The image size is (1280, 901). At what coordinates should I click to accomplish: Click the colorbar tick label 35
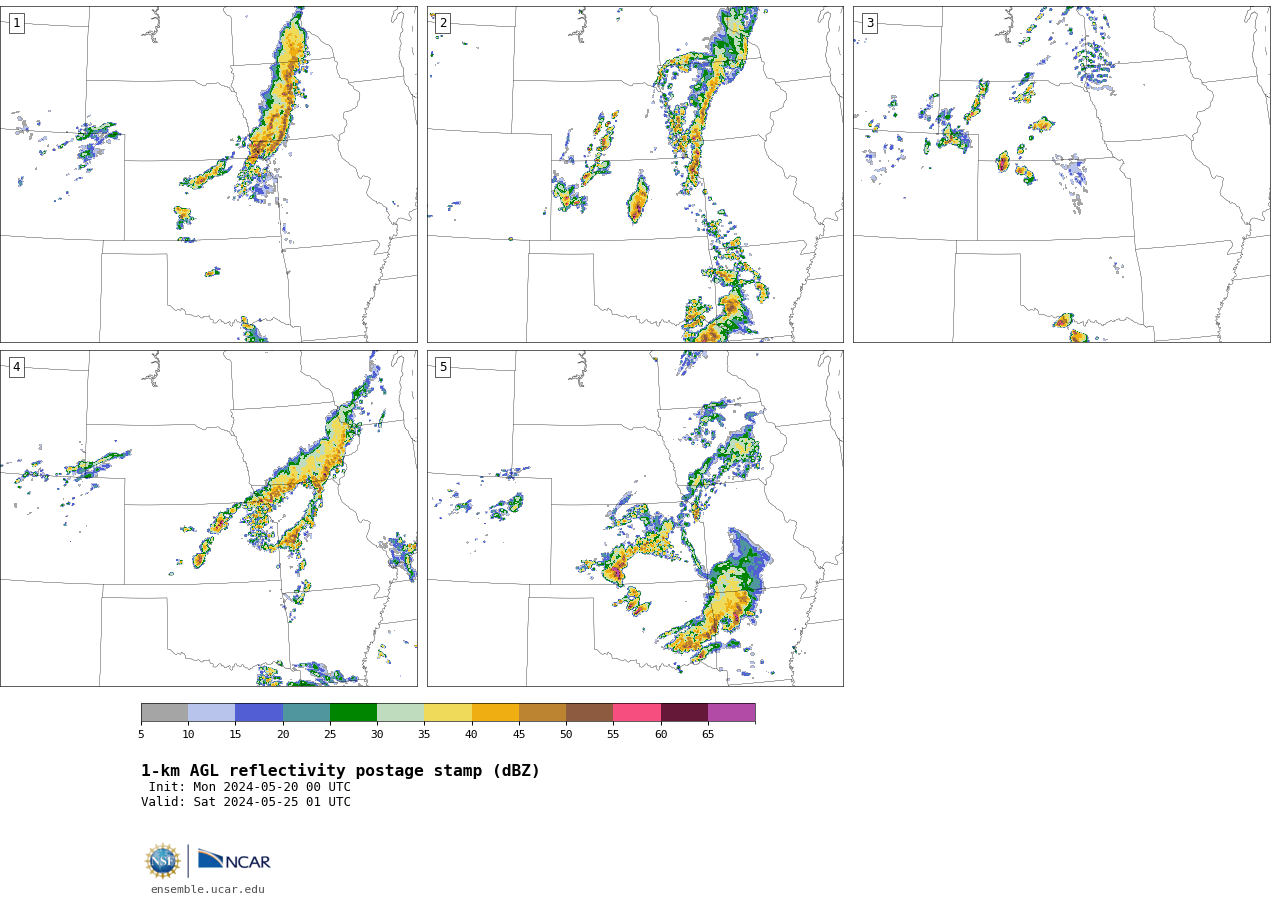(x=424, y=735)
